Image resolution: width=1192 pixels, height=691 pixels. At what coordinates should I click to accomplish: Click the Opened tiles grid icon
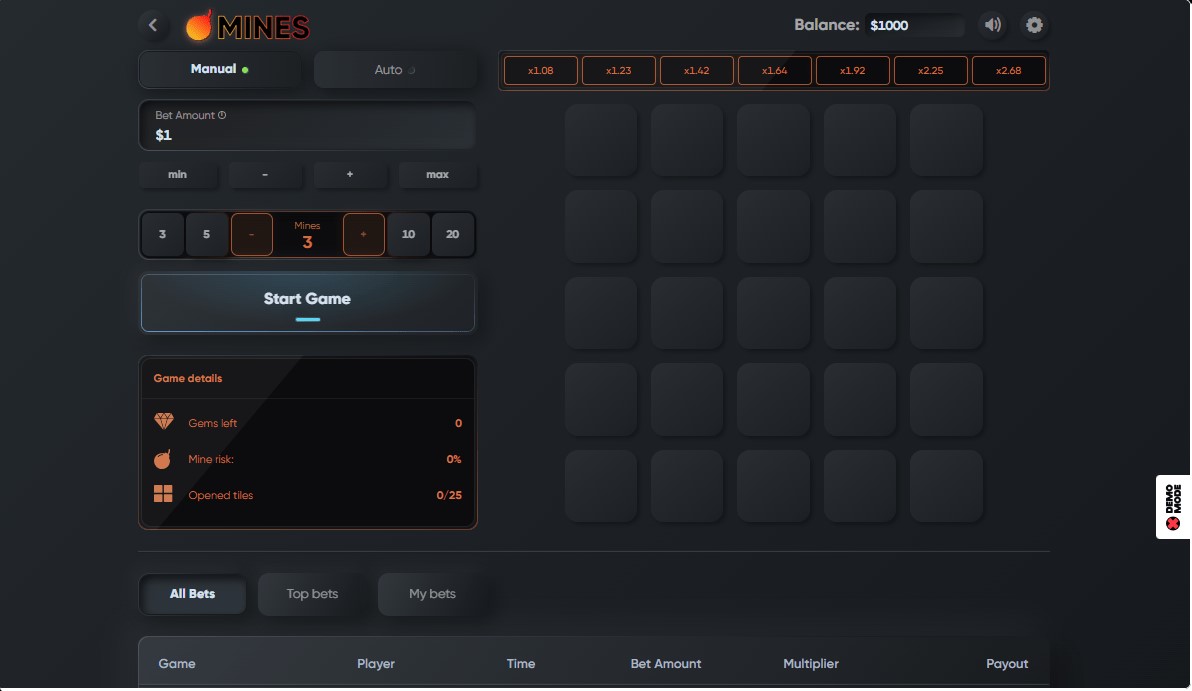pyautogui.click(x=163, y=494)
